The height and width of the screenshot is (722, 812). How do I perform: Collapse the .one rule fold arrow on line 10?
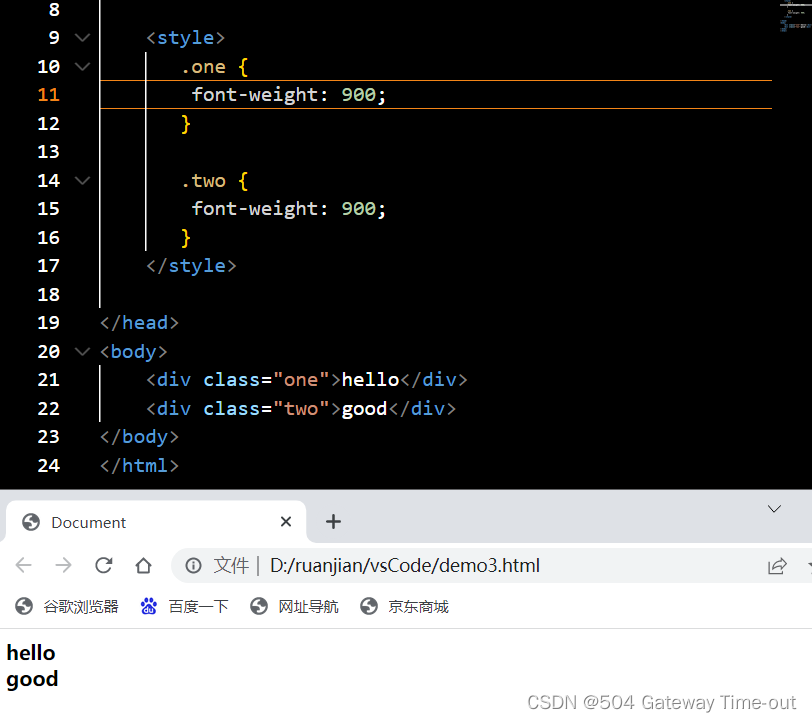pyautogui.click(x=82, y=66)
